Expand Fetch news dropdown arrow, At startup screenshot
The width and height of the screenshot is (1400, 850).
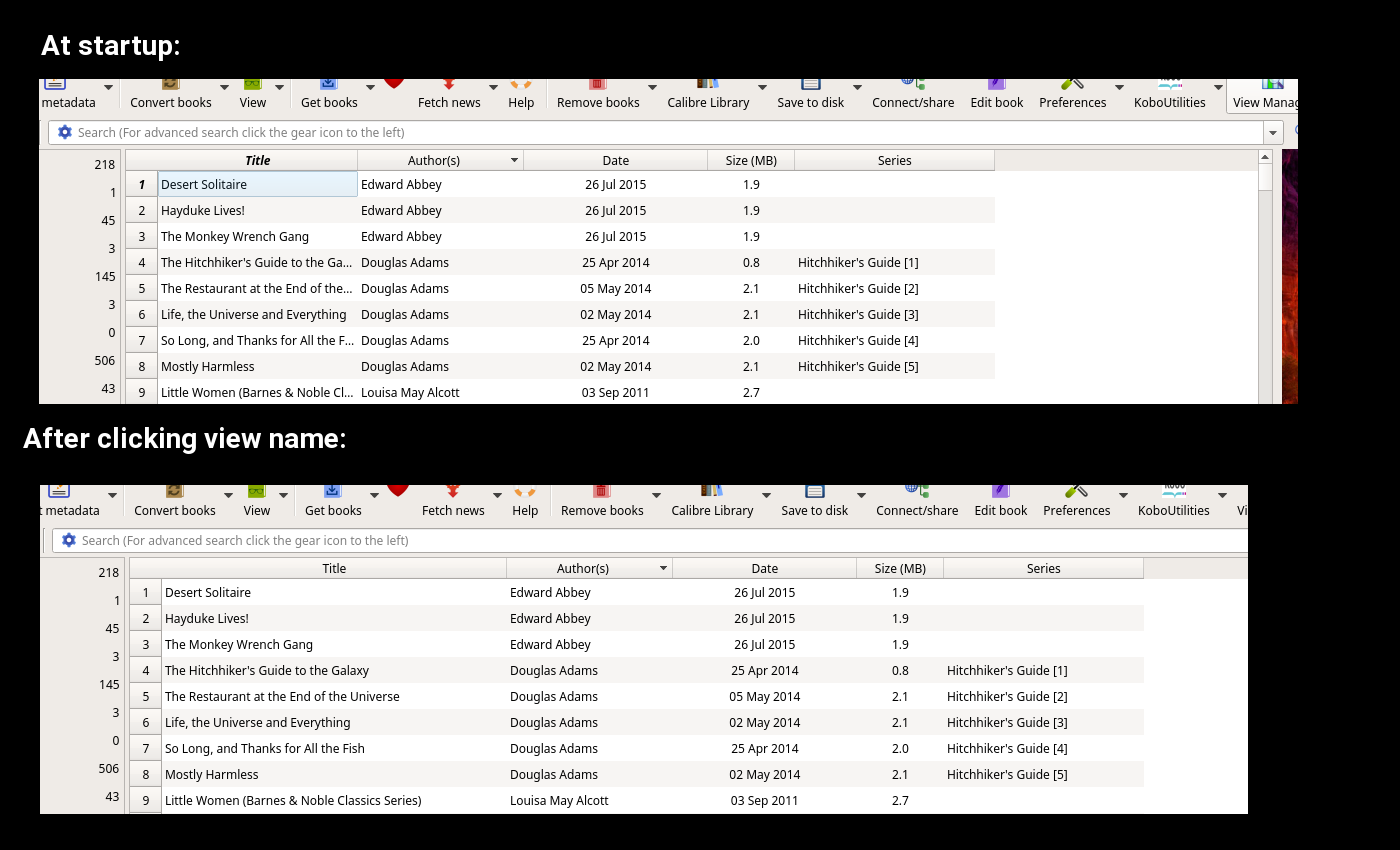coord(493,88)
